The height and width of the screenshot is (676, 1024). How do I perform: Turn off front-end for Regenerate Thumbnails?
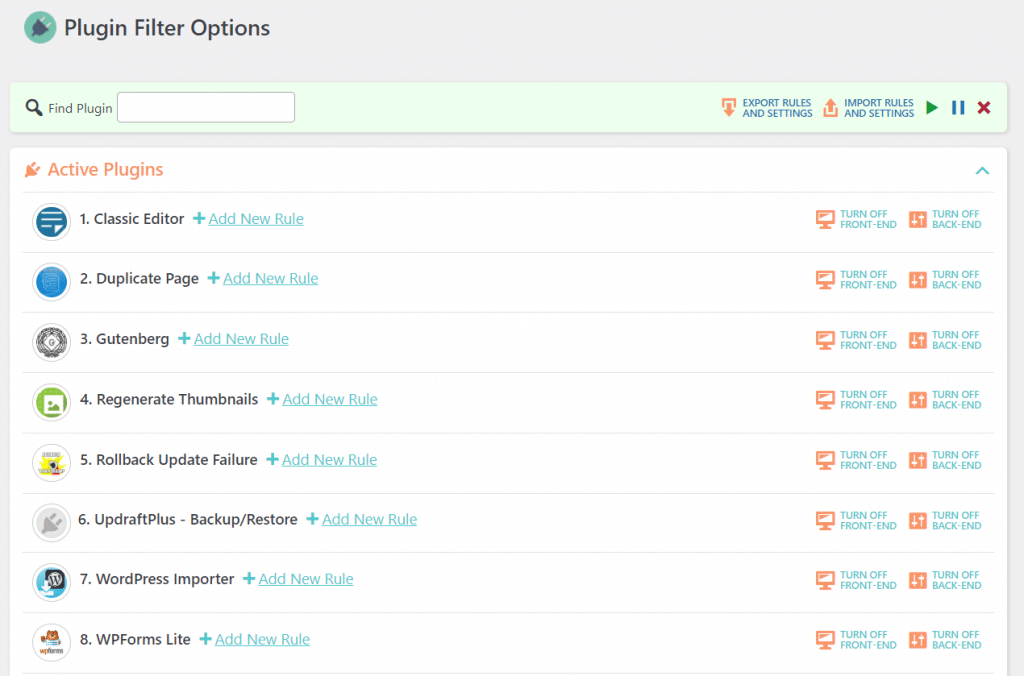pyautogui.click(x=856, y=400)
